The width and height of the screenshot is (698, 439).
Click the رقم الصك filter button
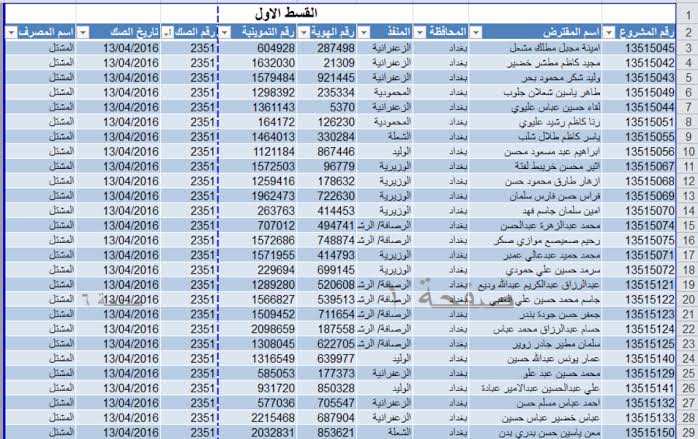pos(167,33)
